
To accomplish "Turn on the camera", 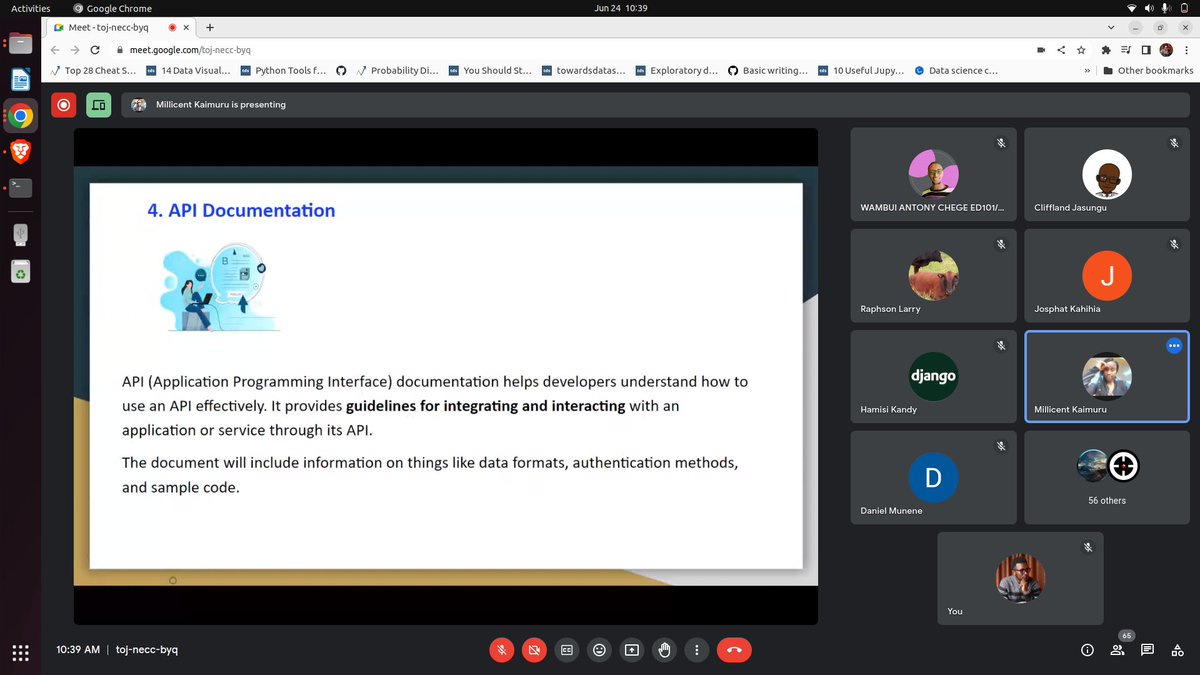I will click(x=534, y=650).
